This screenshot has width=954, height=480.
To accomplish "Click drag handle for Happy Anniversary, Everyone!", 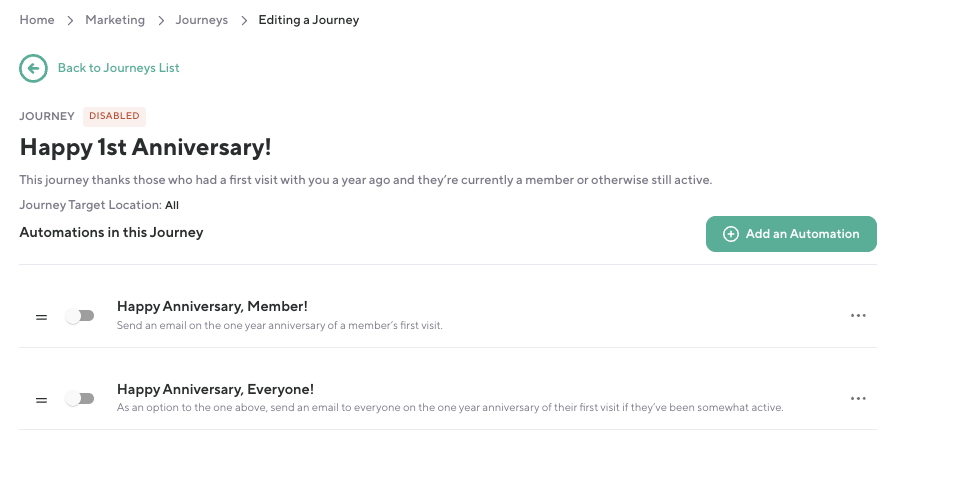I will pos(41,399).
